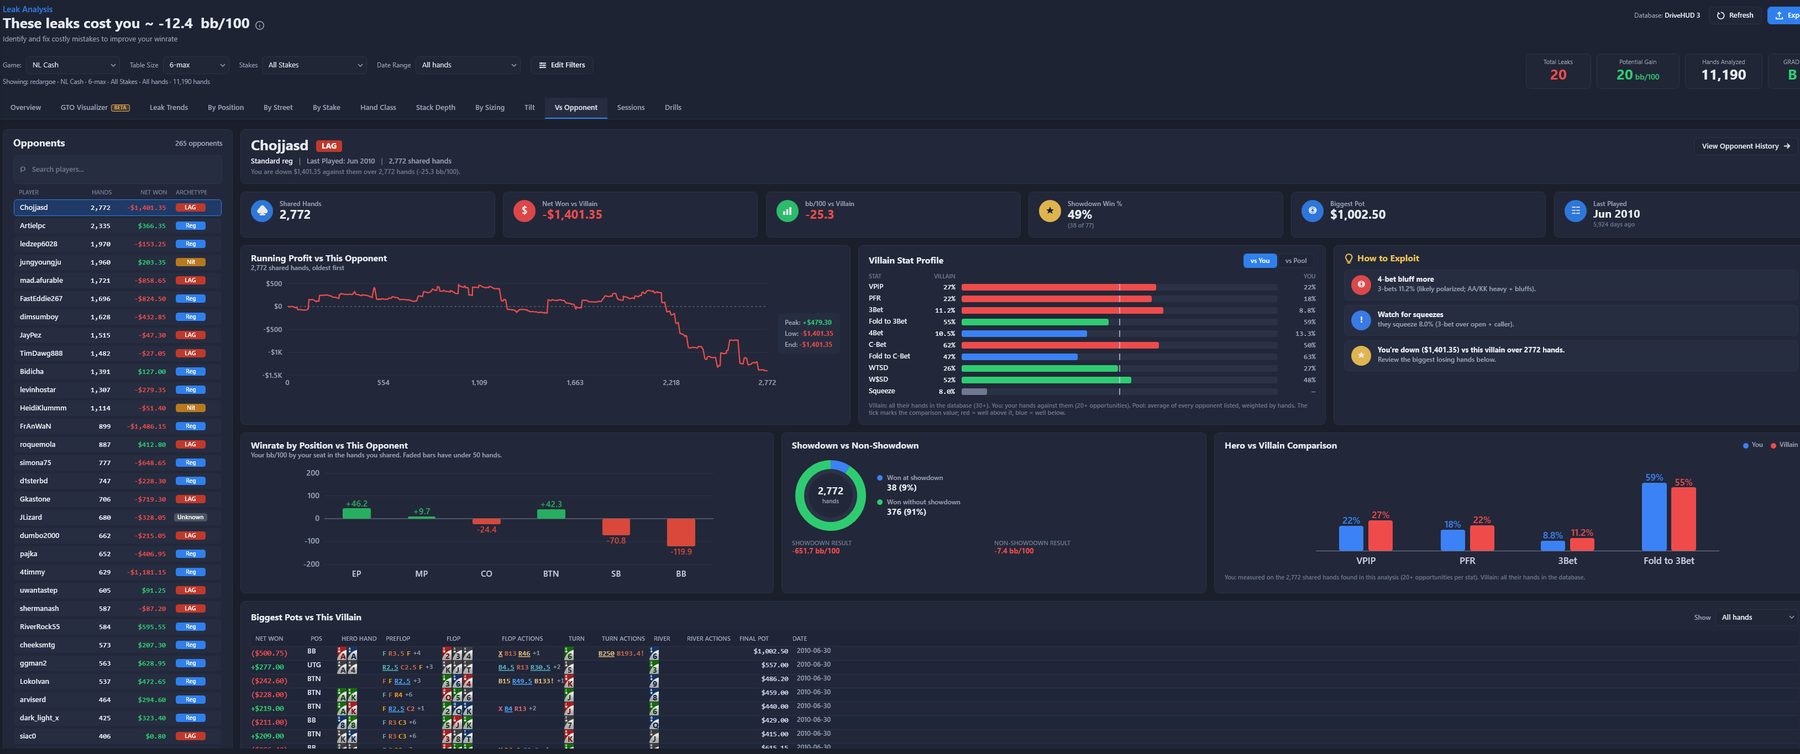Click the Showdown Win % star icon
This screenshot has height=754, width=1800.
pos(1049,211)
